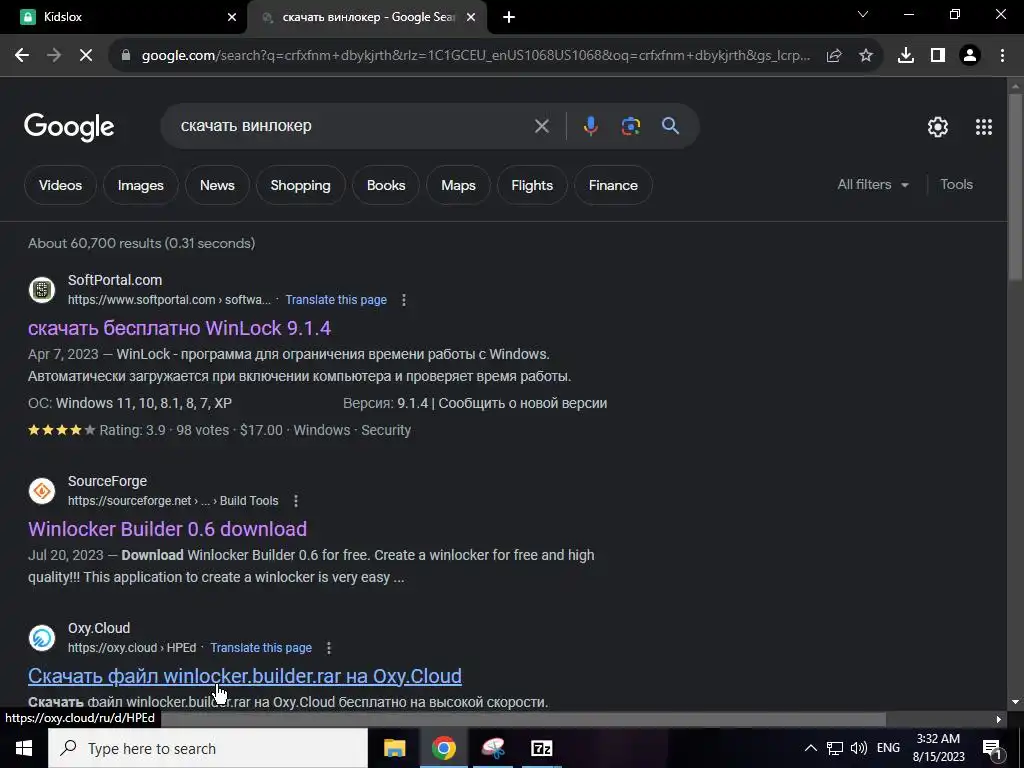1024x768 pixels.
Task: Open a new browser tab
Action: [509, 17]
